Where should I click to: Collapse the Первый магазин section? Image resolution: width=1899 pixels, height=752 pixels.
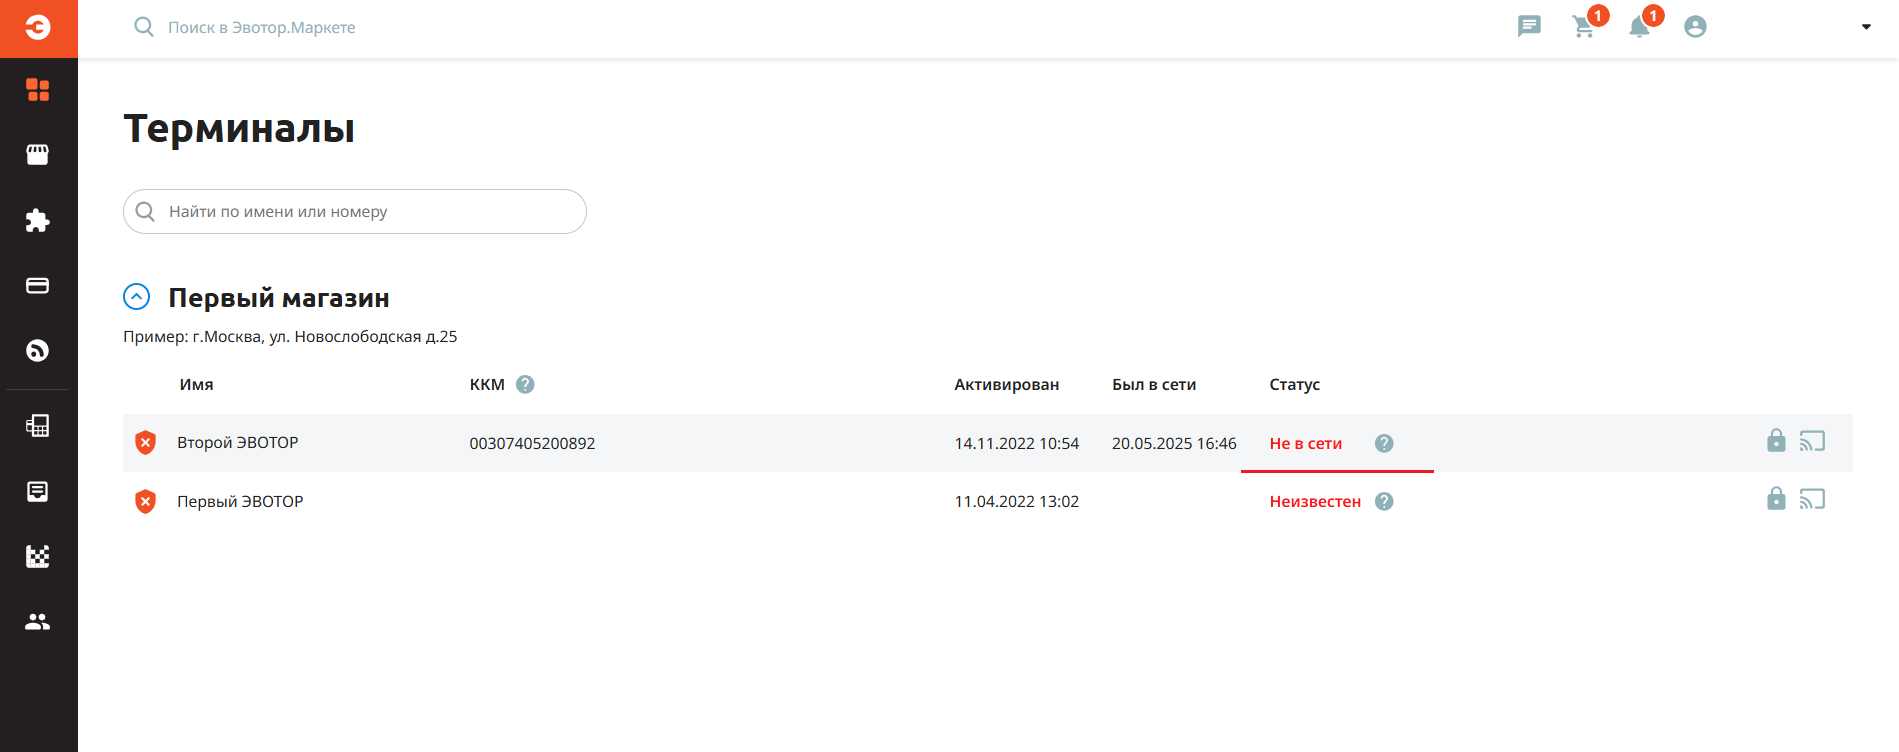[137, 297]
